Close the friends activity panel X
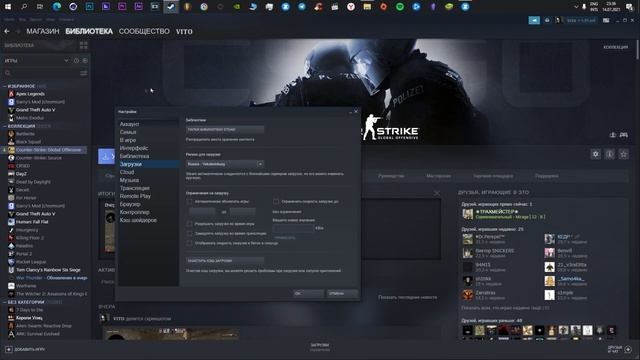The width and height of the screenshot is (640, 360). [437, 193]
